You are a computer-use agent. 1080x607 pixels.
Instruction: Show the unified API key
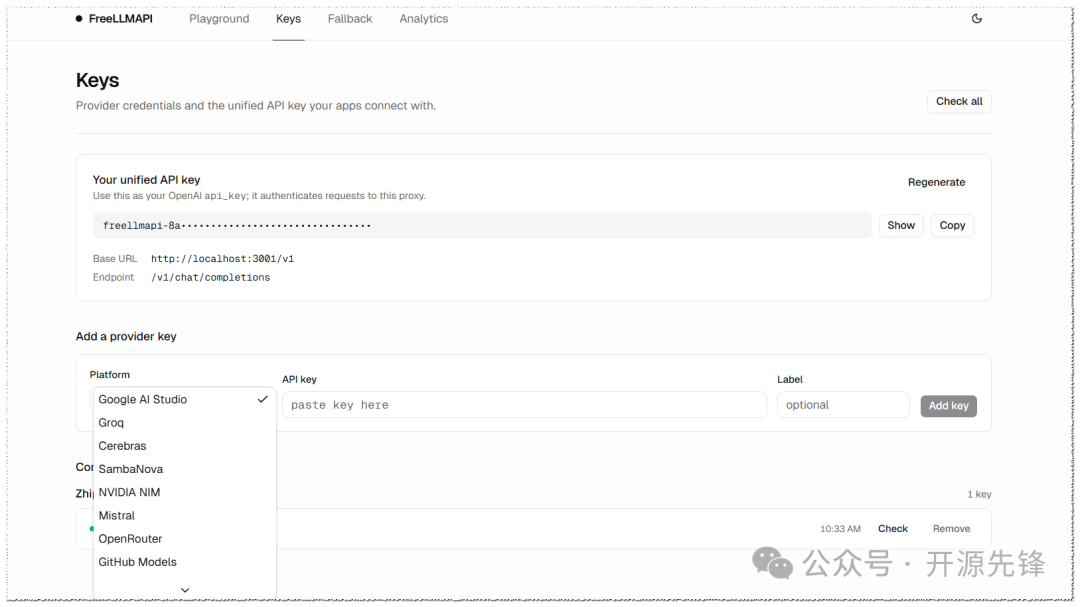click(901, 225)
